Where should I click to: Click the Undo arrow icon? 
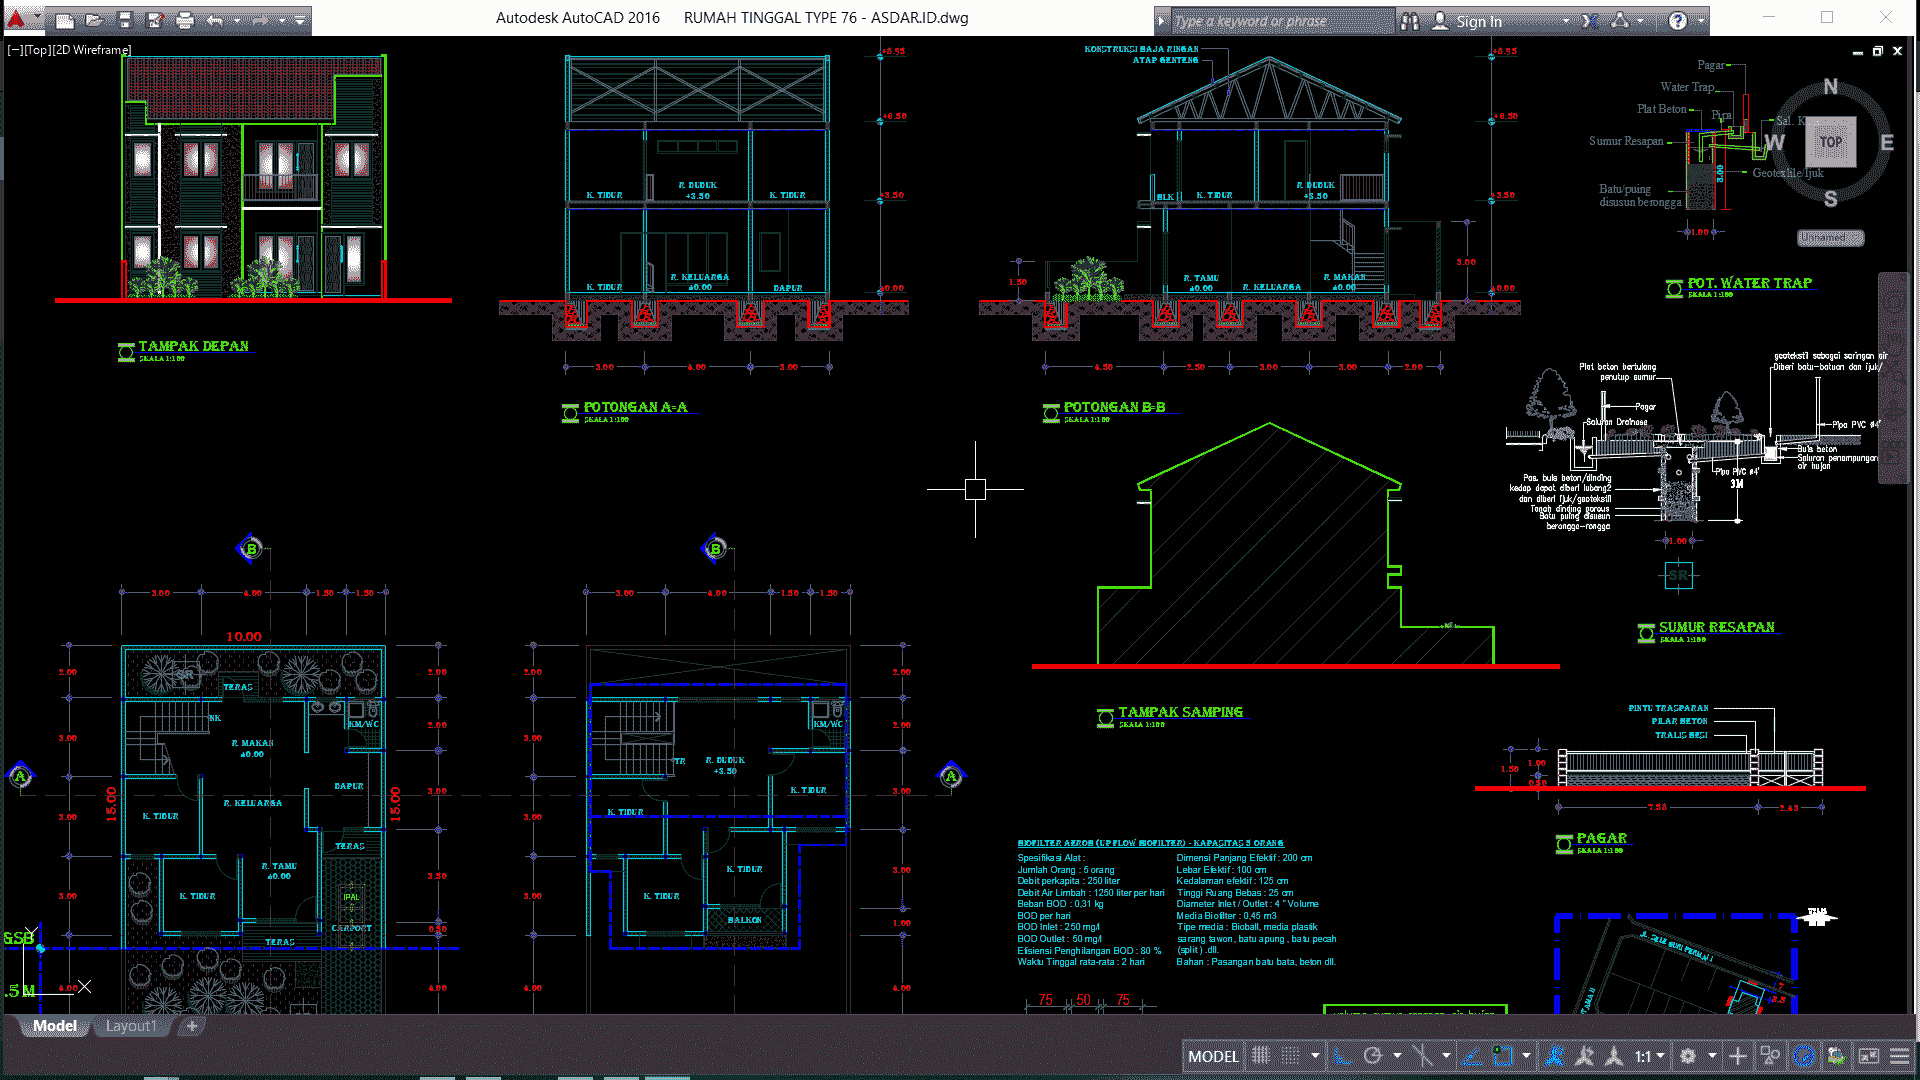(x=214, y=20)
